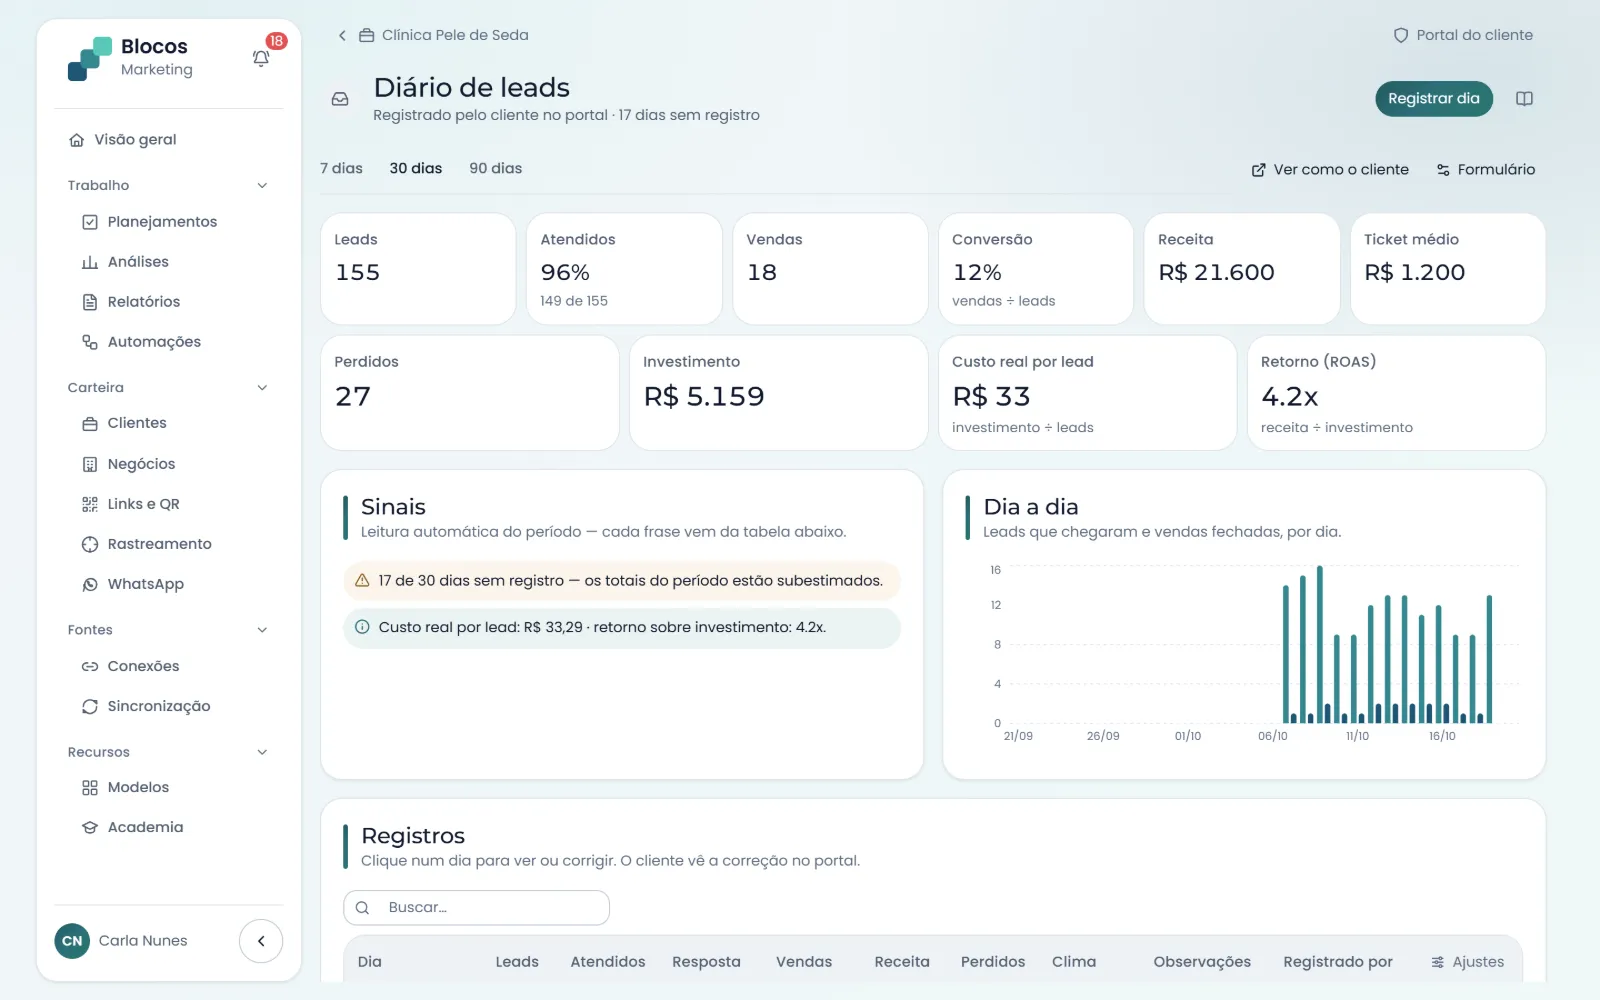
Task: Click the Registrado por column header
Action: tap(1338, 962)
